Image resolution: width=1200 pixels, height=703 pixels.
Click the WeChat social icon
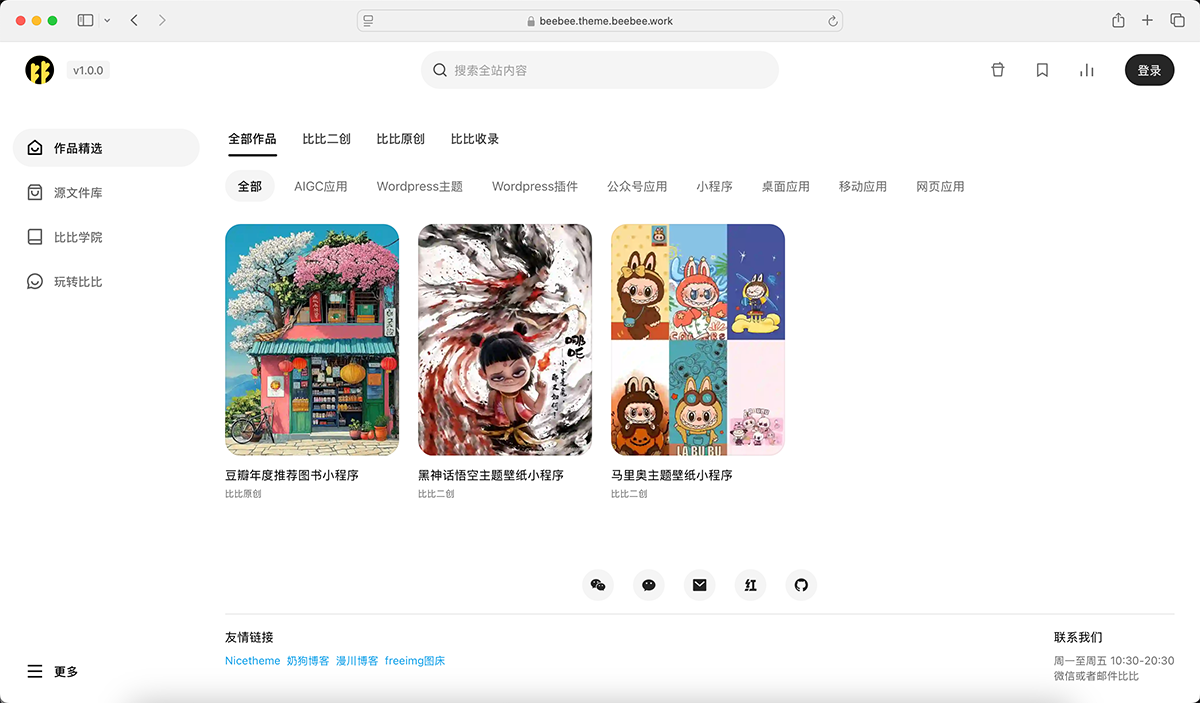598,585
